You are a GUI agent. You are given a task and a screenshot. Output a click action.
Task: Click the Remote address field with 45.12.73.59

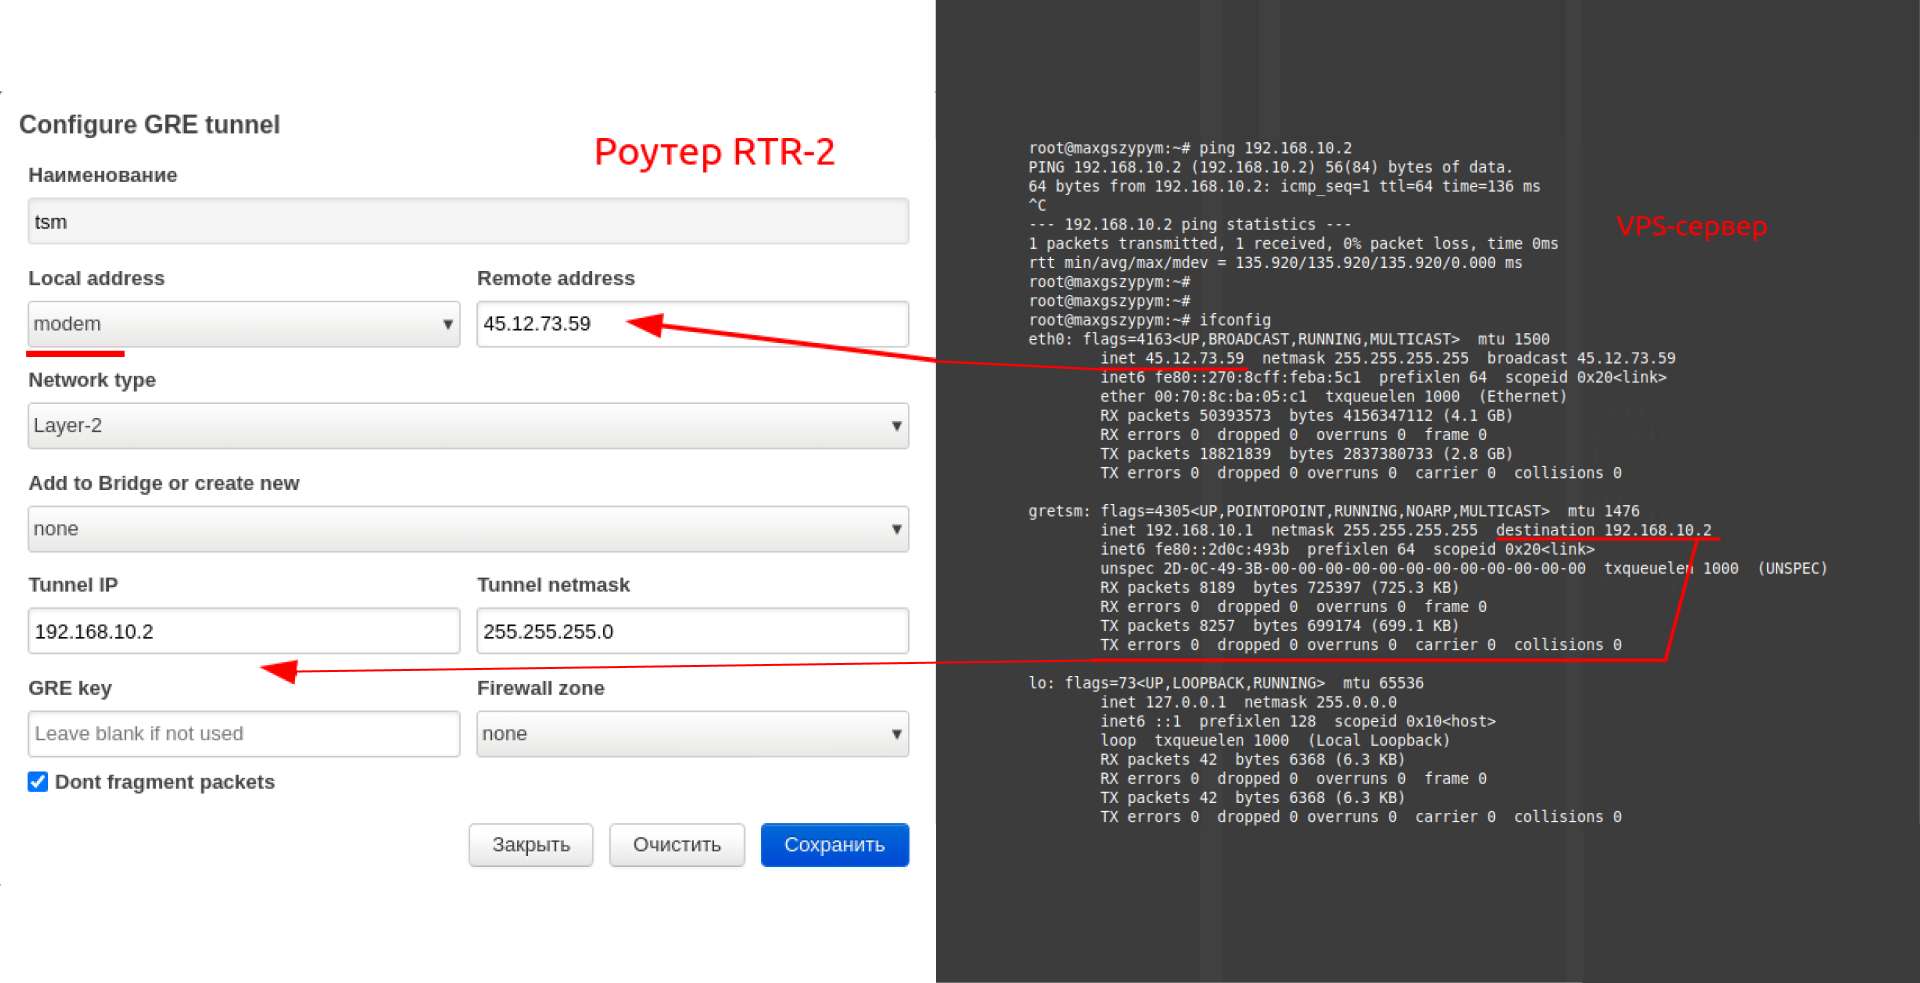(x=692, y=324)
